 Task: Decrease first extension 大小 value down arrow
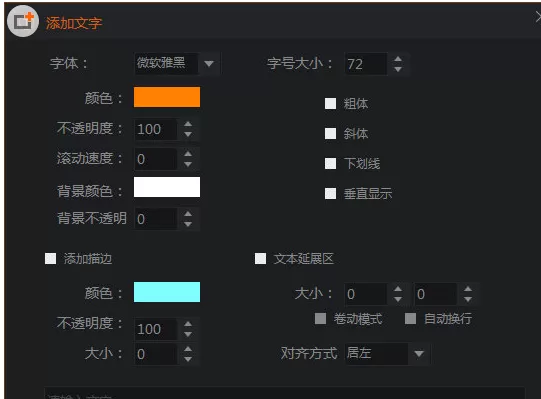coord(398,299)
